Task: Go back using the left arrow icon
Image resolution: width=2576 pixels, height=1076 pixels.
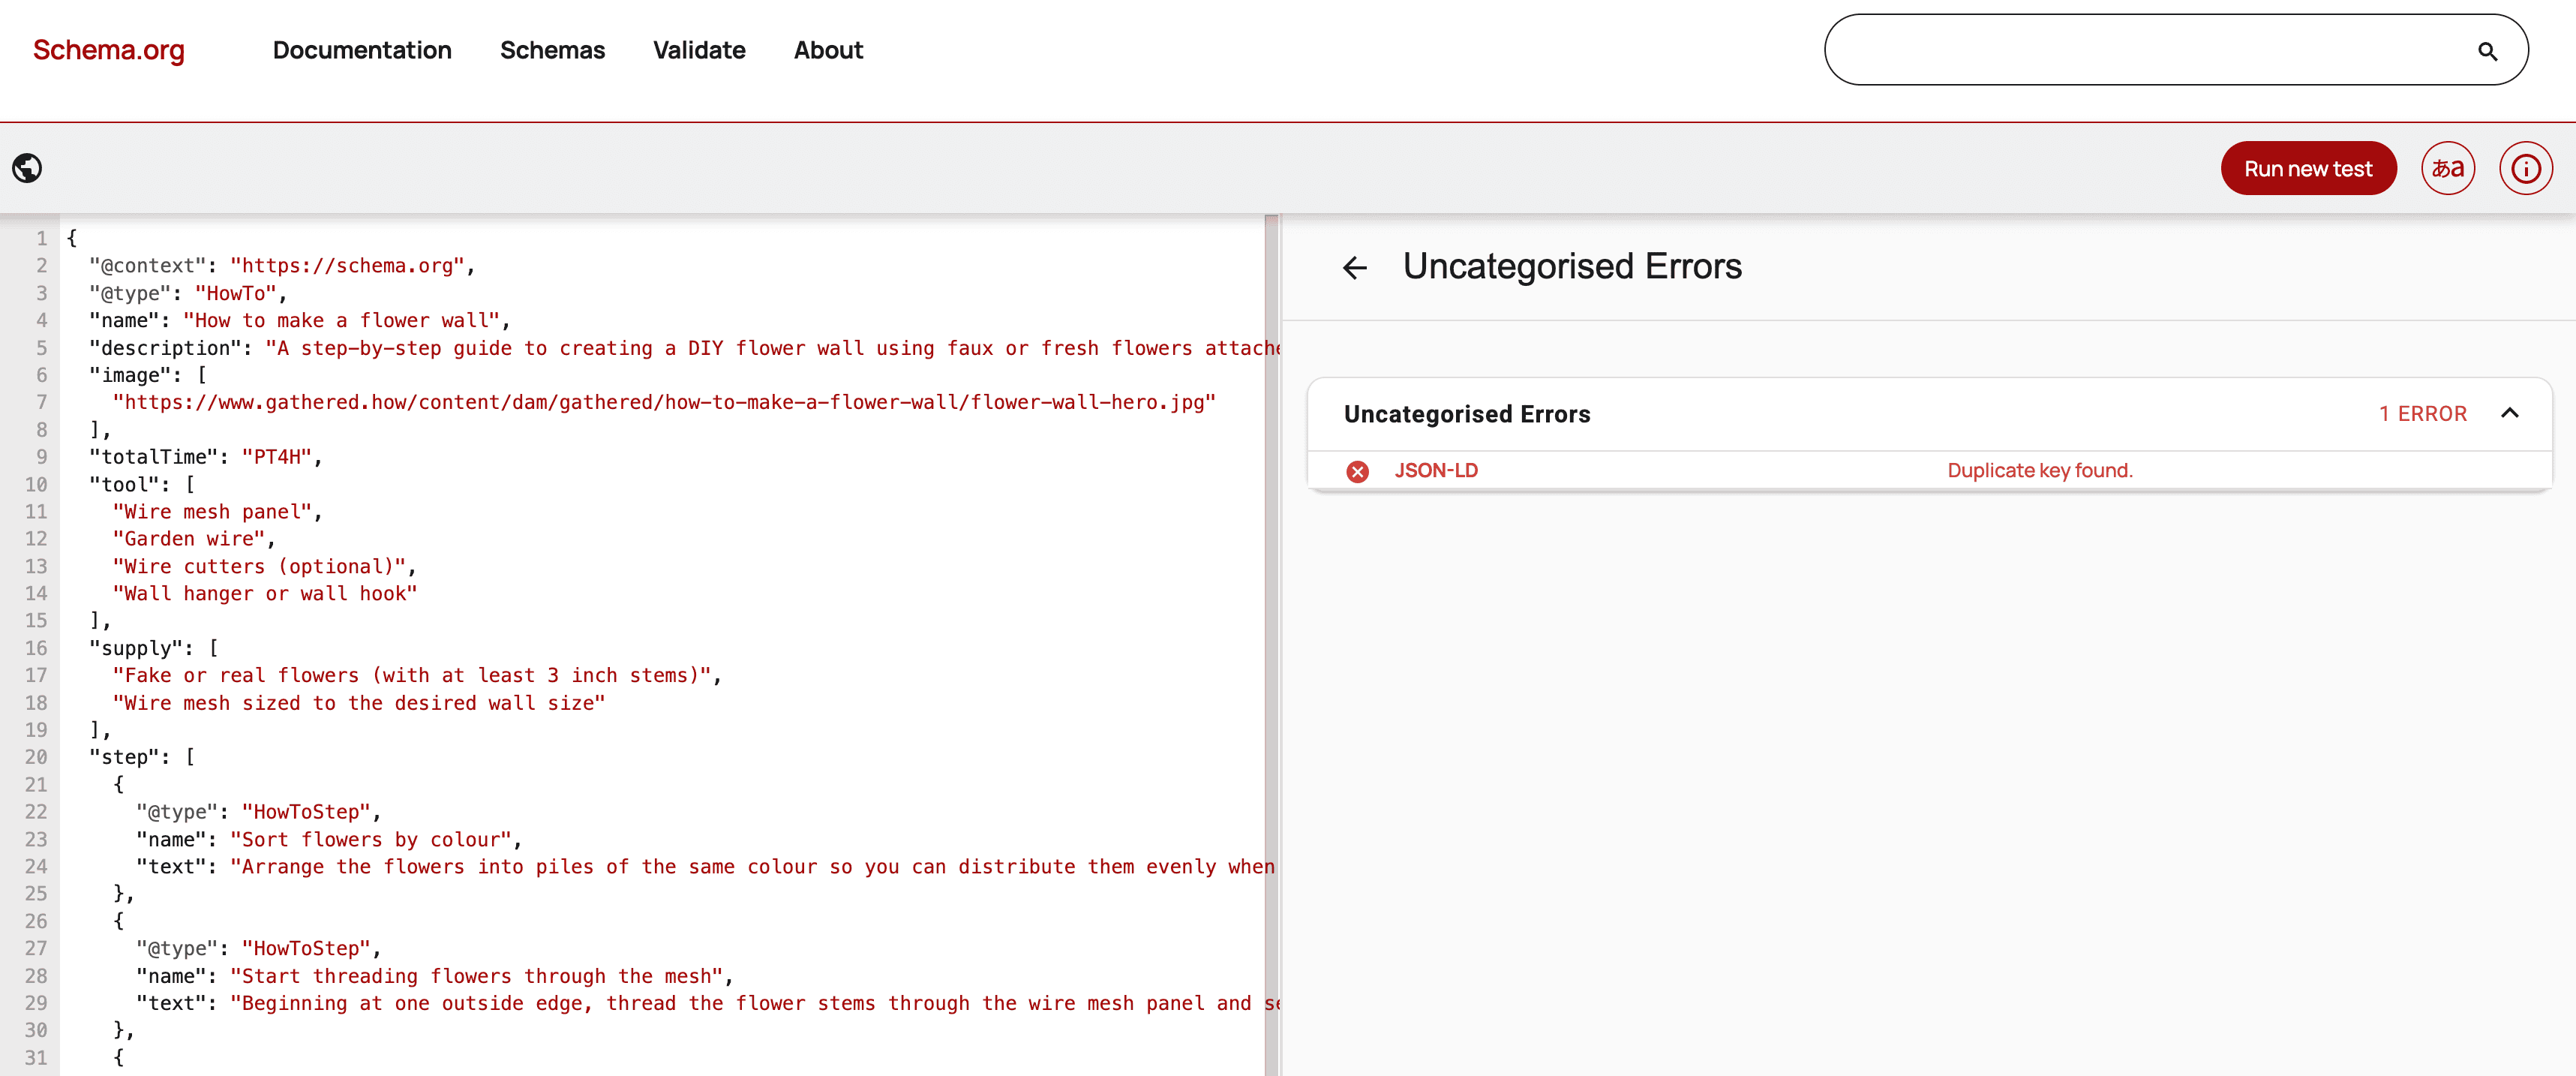Action: click(x=1355, y=267)
